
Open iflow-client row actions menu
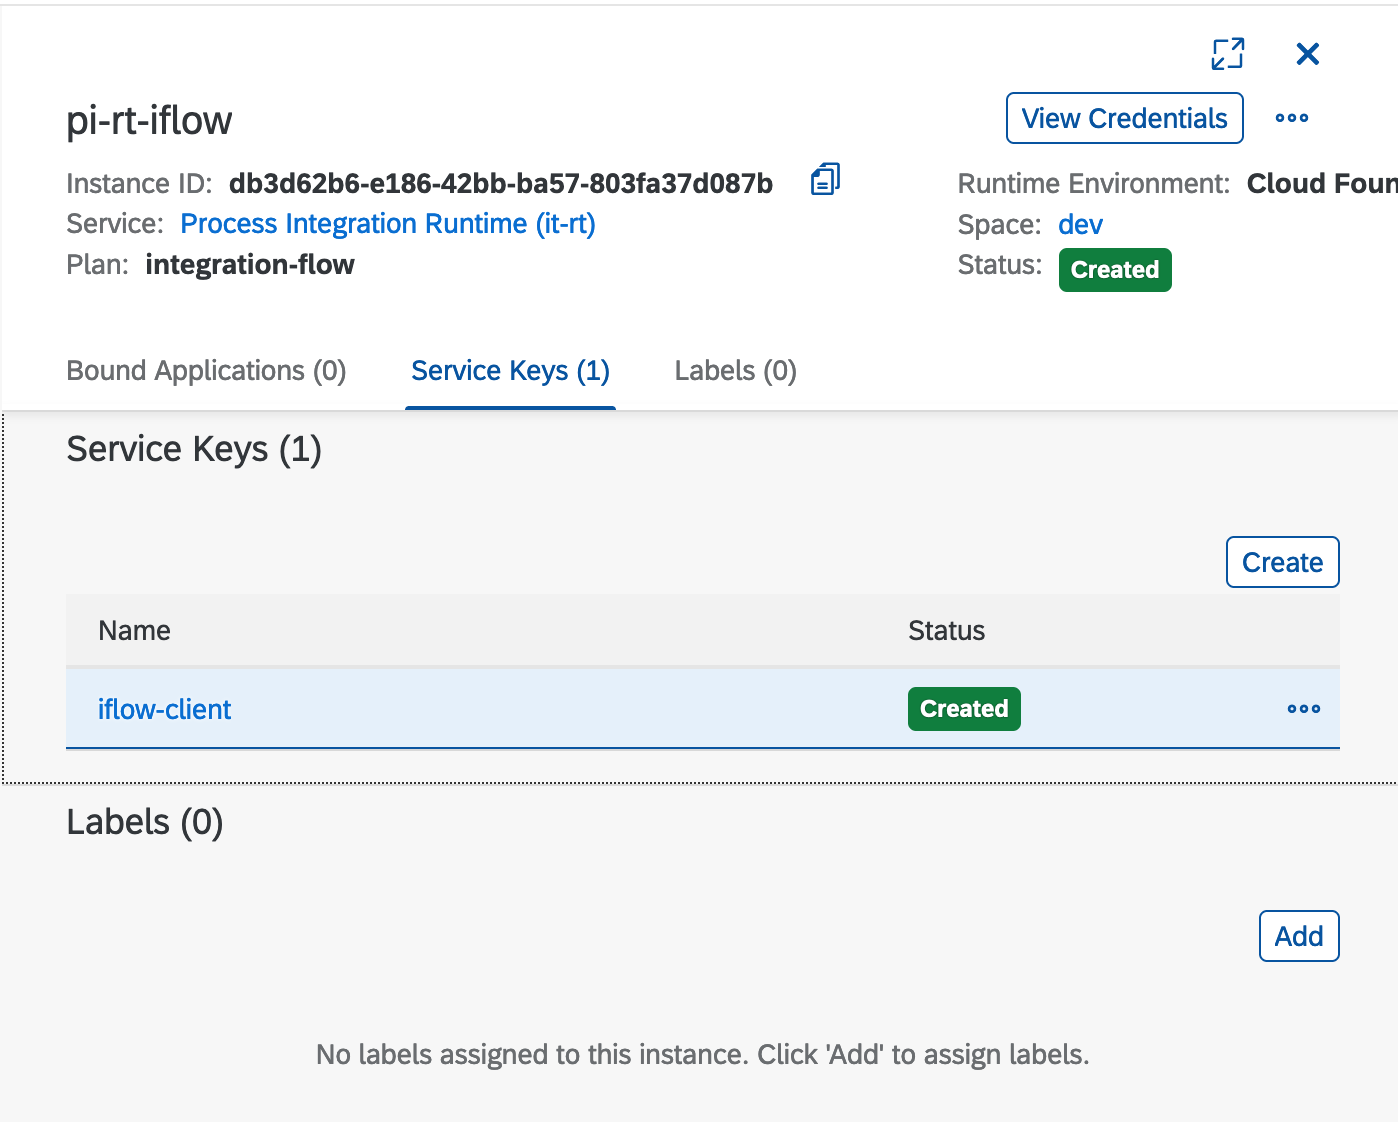pyautogui.click(x=1304, y=709)
